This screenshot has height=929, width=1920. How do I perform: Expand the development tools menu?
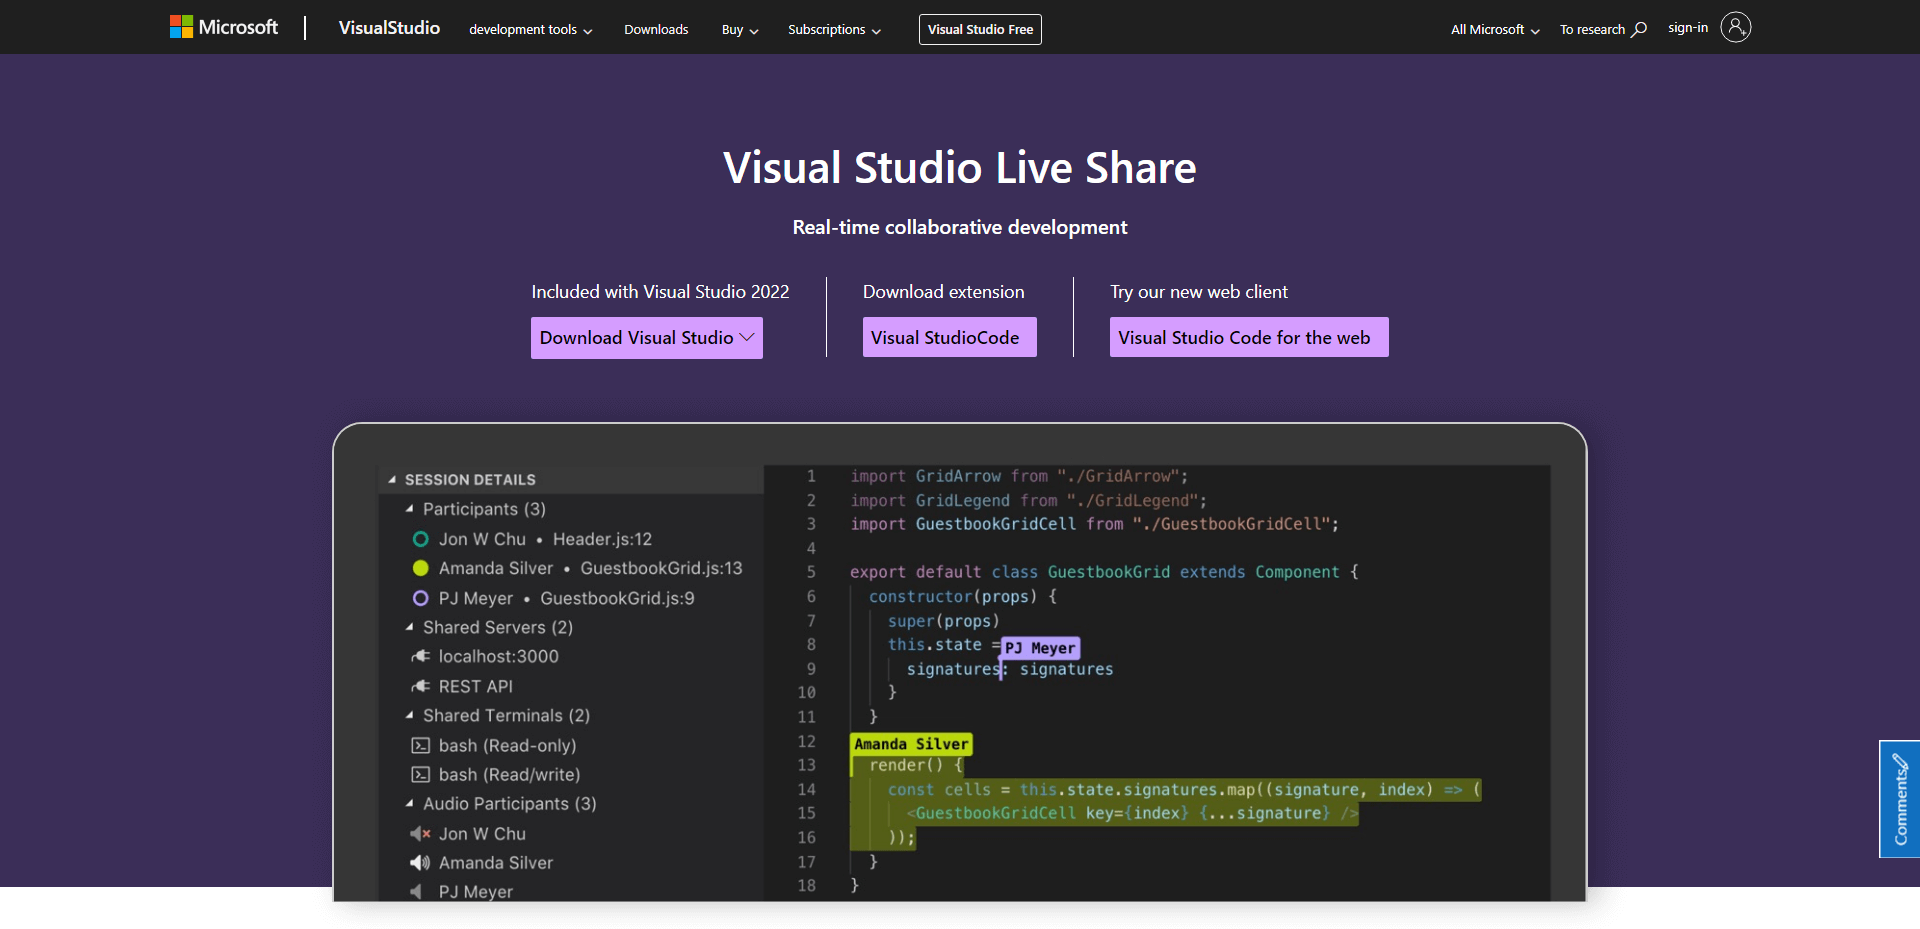point(531,30)
